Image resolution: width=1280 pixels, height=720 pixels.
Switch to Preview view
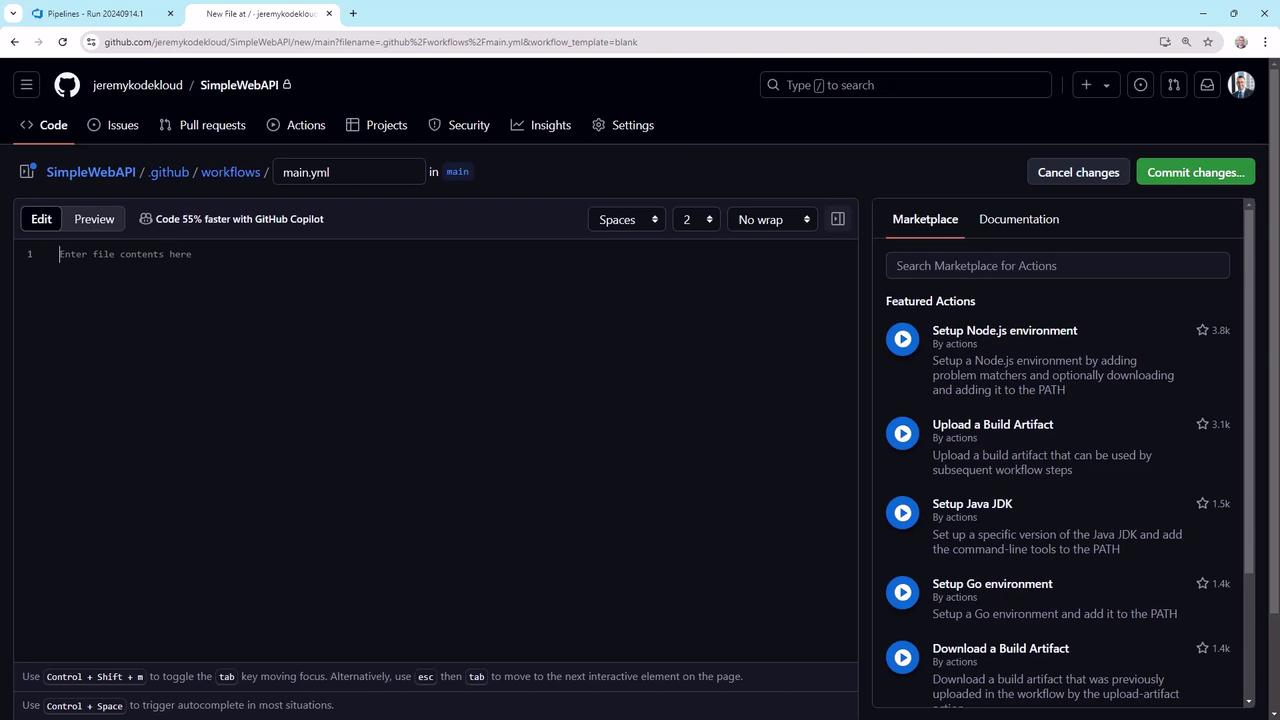[94, 219]
